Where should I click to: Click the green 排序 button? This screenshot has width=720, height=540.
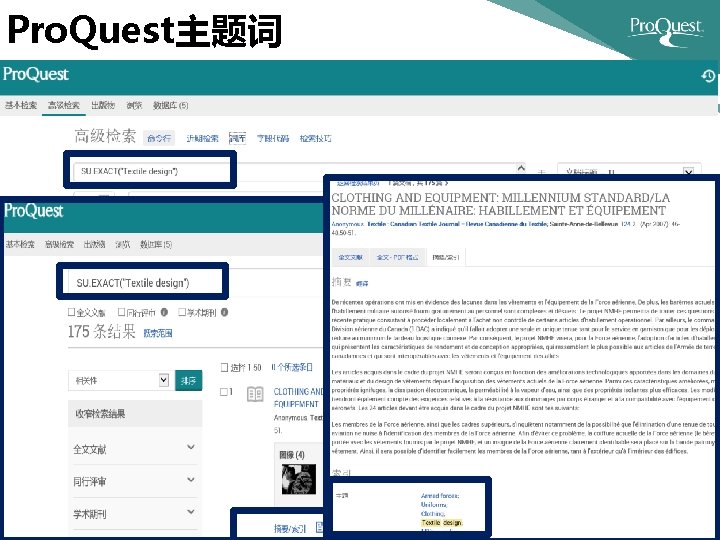188,381
